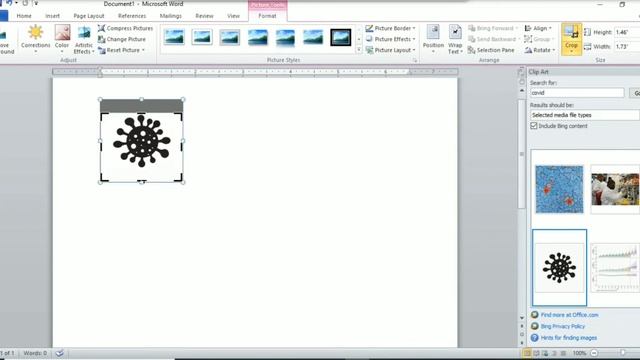Open Picture Effects dropdown

click(x=390, y=39)
